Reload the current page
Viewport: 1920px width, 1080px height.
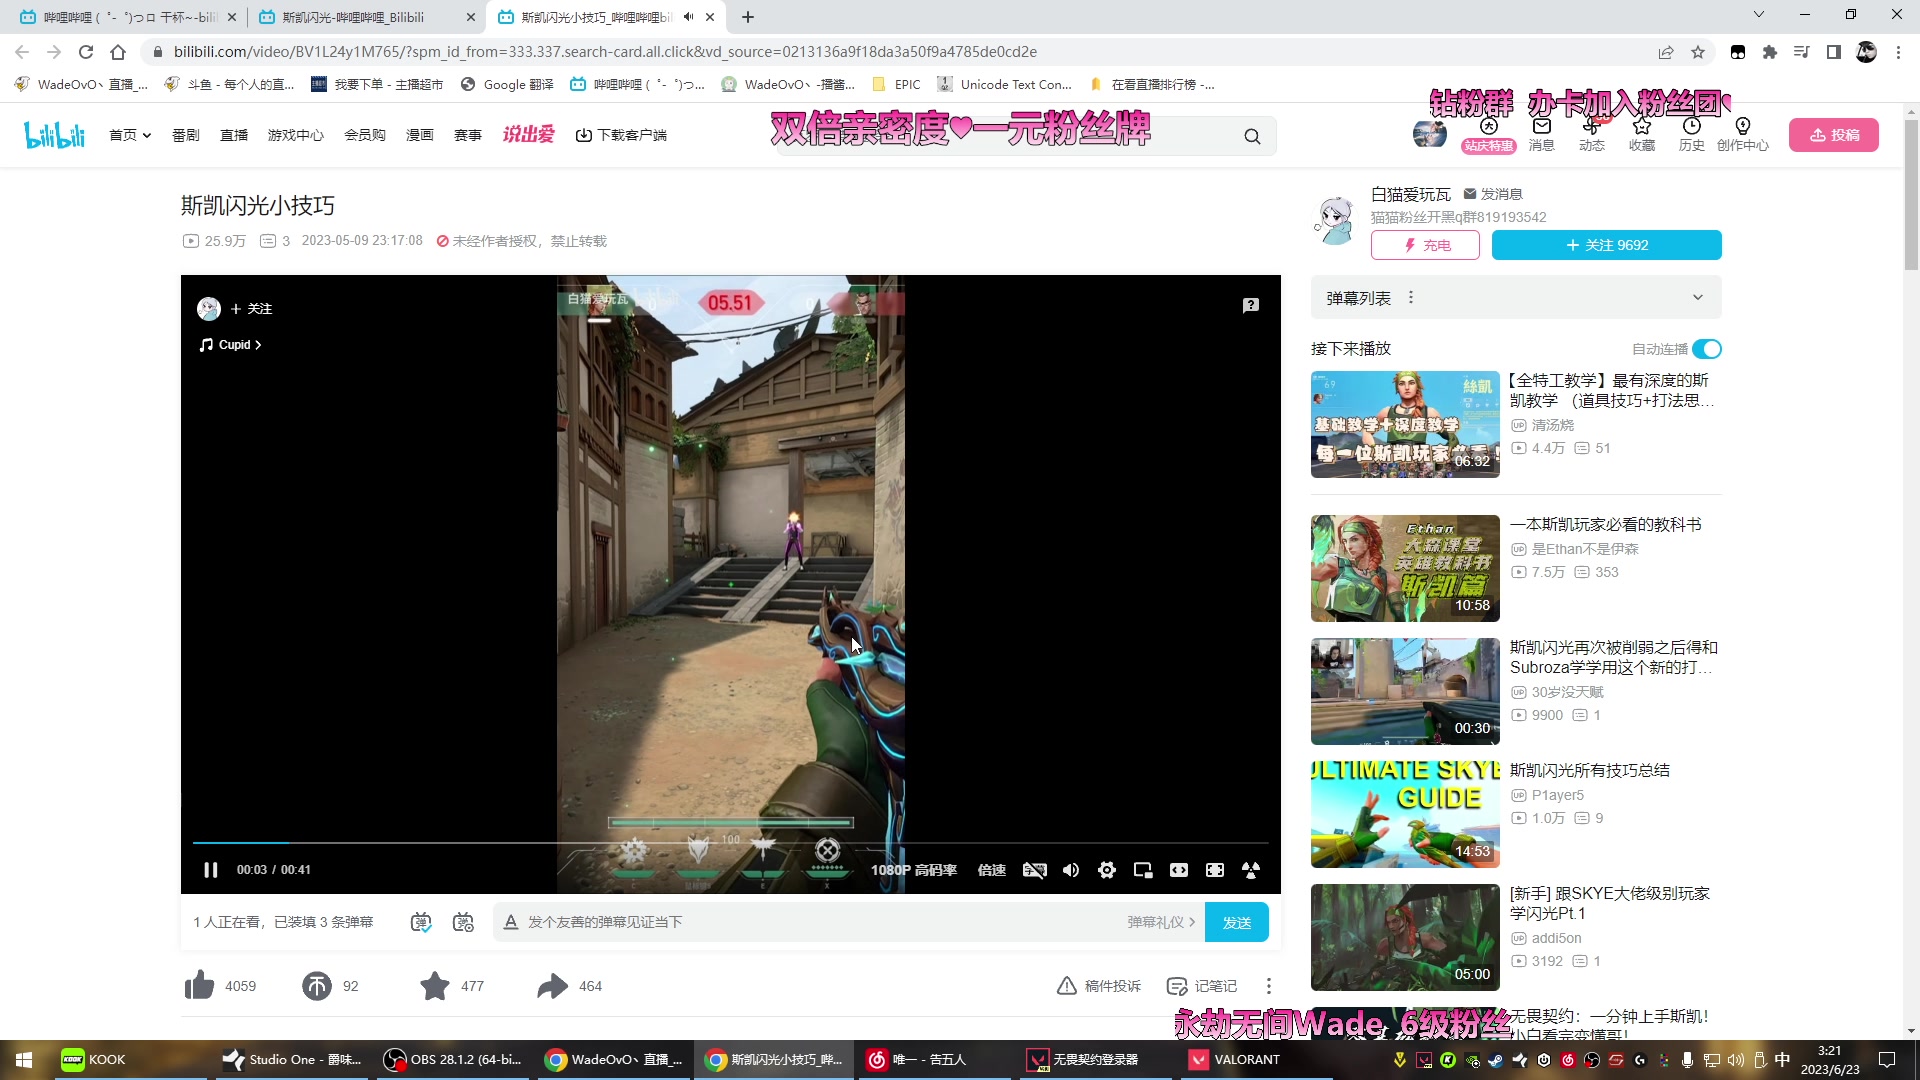(86, 52)
